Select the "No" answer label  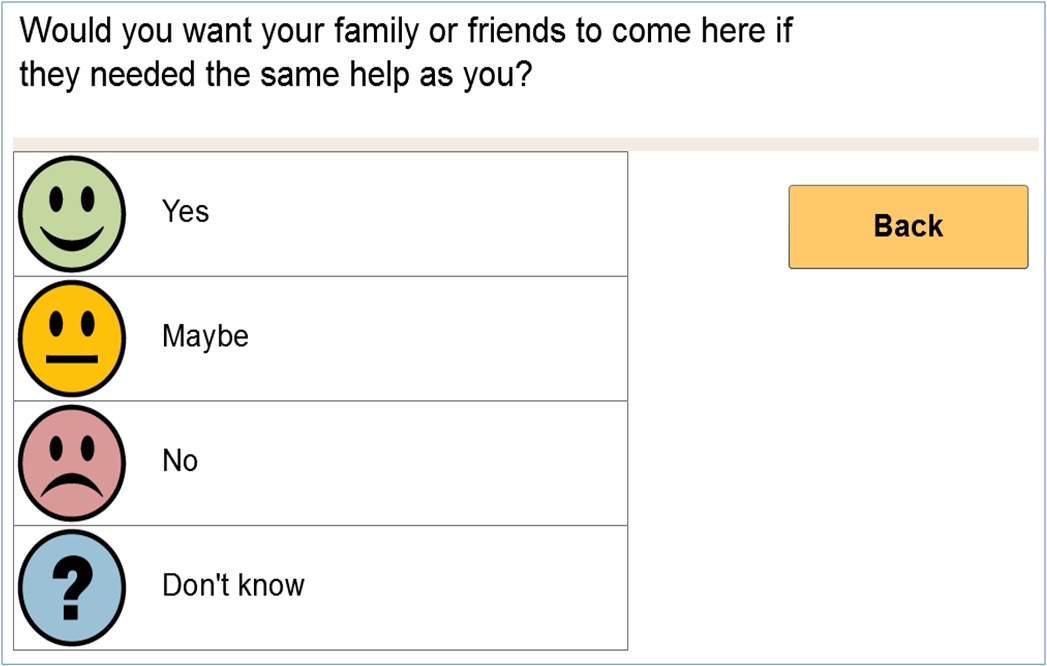(x=180, y=461)
